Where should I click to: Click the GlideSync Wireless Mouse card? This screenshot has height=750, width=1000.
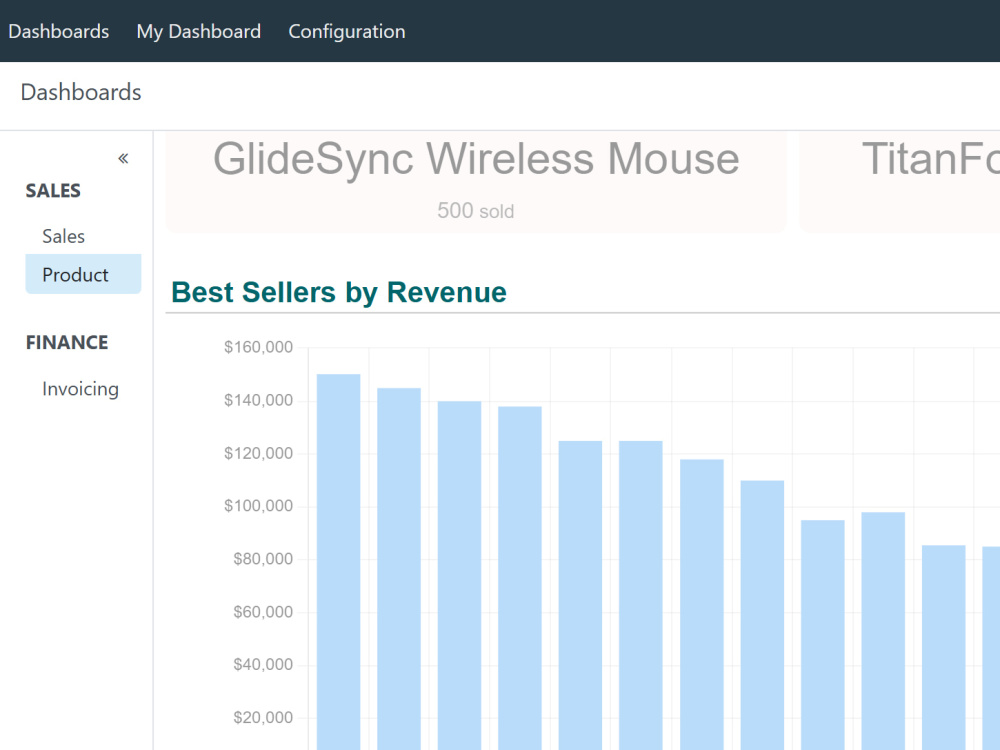(x=476, y=182)
